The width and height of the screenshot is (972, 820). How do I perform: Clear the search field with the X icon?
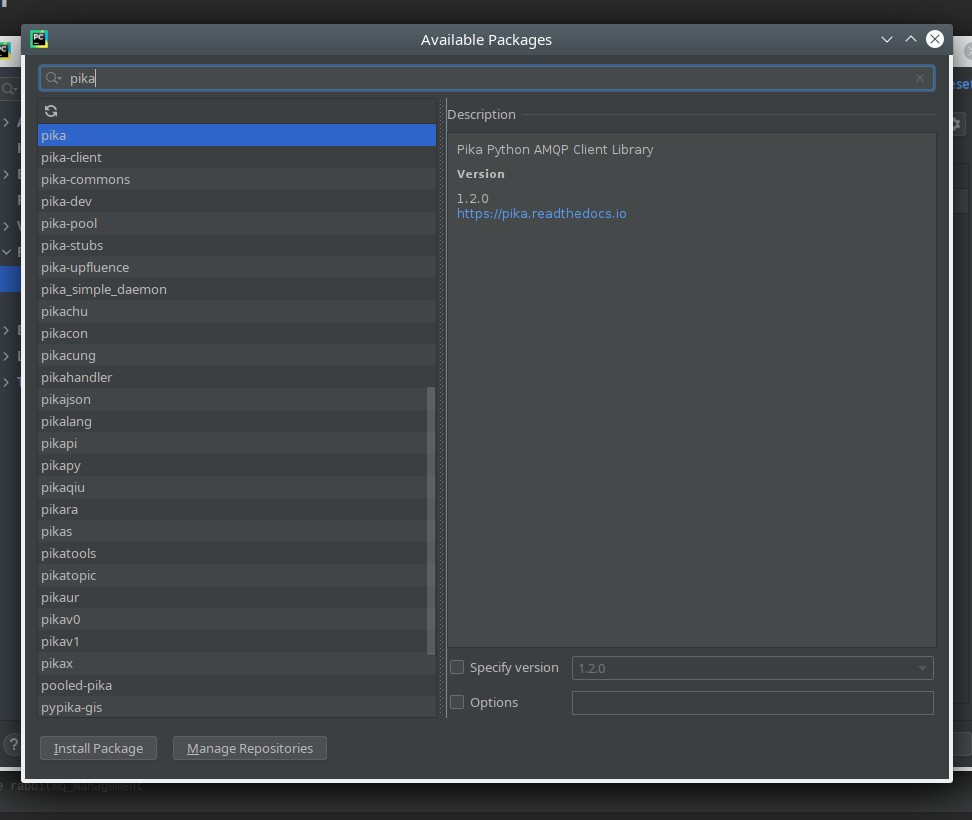pyautogui.click(x=919, y=78)
